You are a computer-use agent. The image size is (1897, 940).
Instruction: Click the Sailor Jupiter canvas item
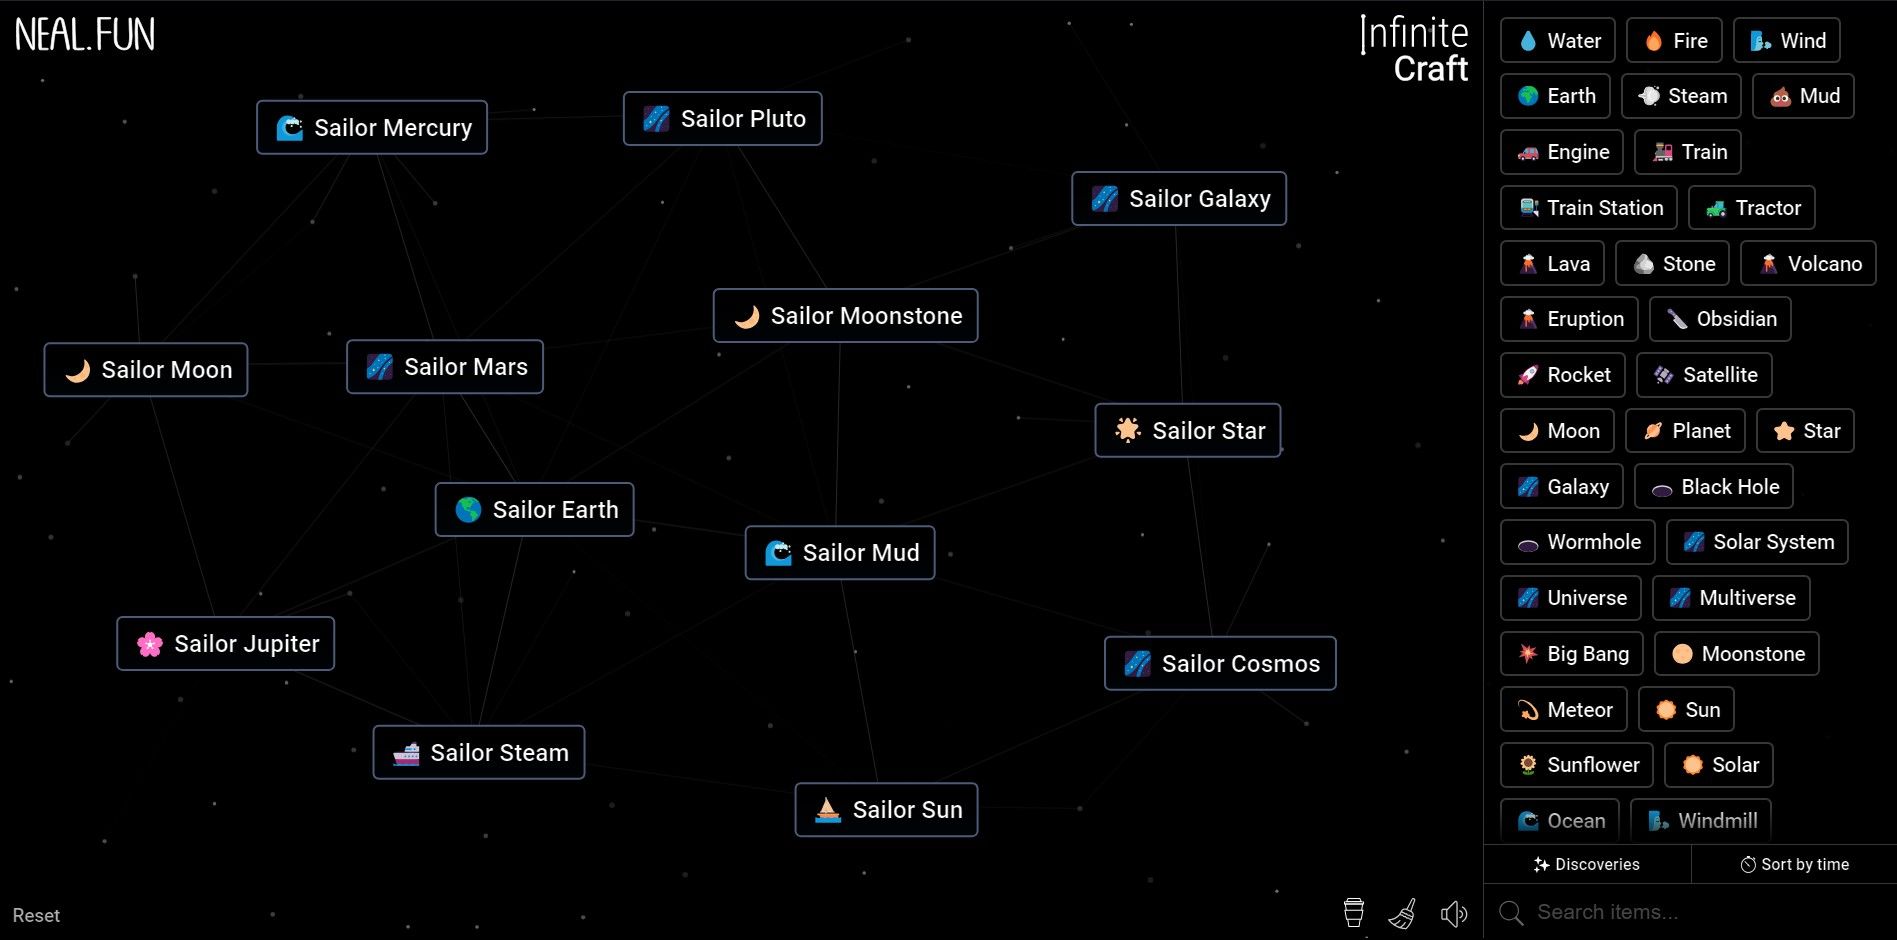[x=226, y=644]
